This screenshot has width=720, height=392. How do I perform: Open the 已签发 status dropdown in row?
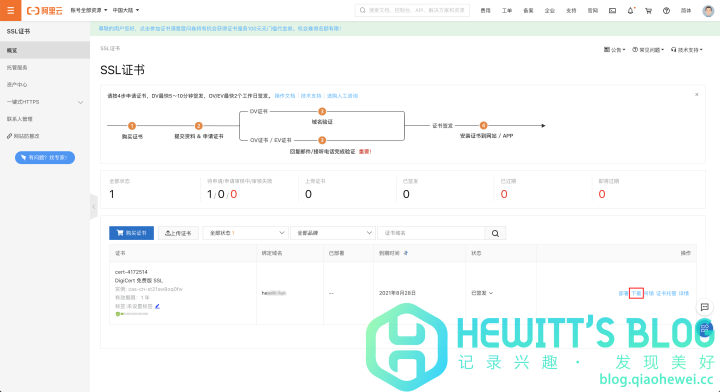point(482,293)
